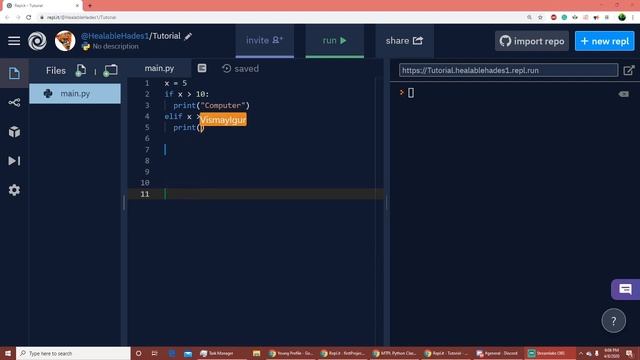640x360 pixels.
Task: Select the Files sidebar icon
Action: click(x=14, y=73)
